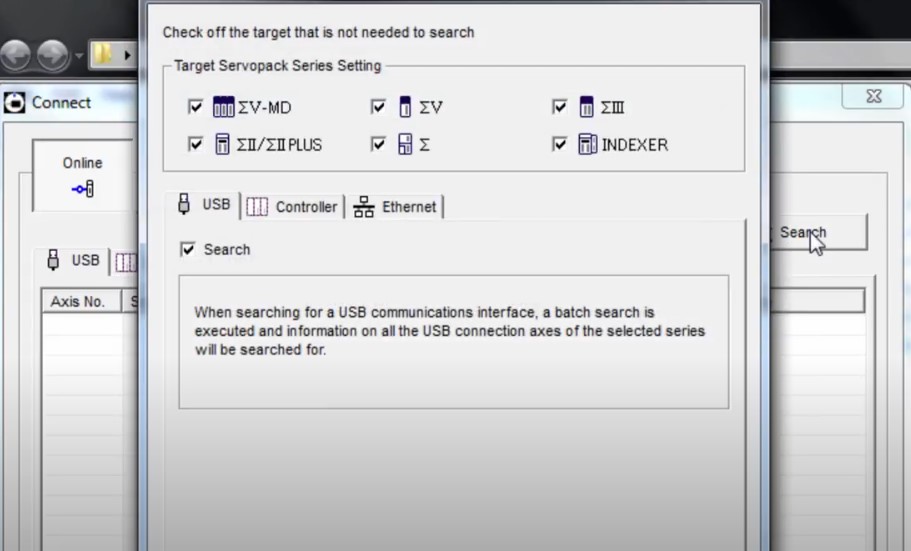The width and height of the screenshot is (911, 551).
Task: Uncheck the ΣV-MD series checkbox
Action: point(196,107)
